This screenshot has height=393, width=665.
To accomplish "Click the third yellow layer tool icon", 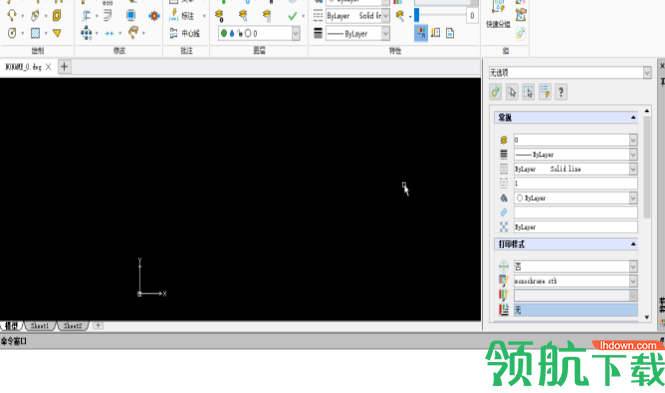I will [x=266, y=16].
